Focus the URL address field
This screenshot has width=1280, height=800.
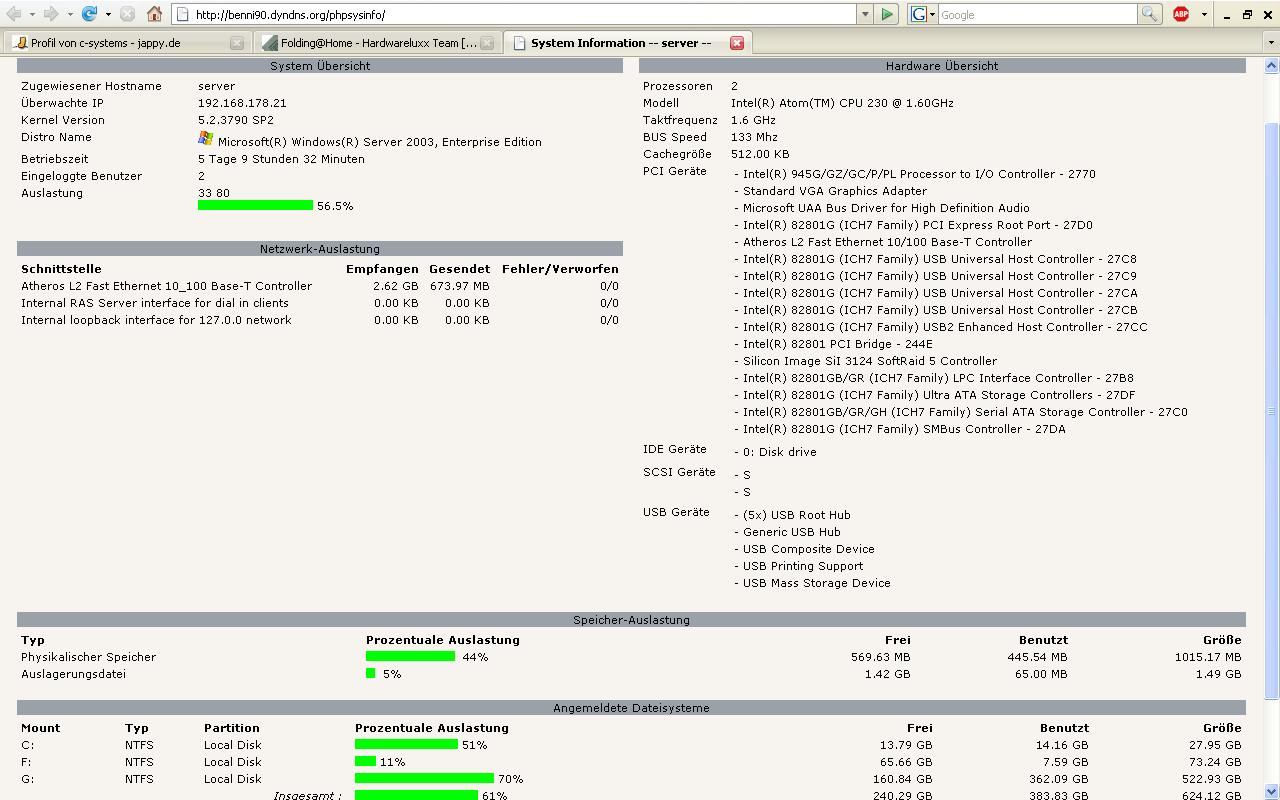coord(525,15)
